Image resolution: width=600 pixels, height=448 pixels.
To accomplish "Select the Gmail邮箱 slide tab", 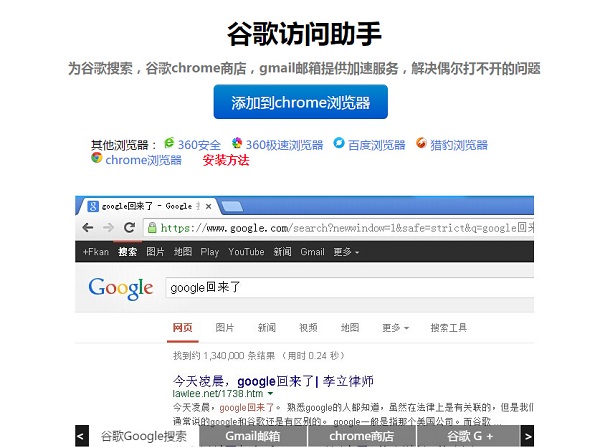I will pyautogui.click(x=253, y=436).
